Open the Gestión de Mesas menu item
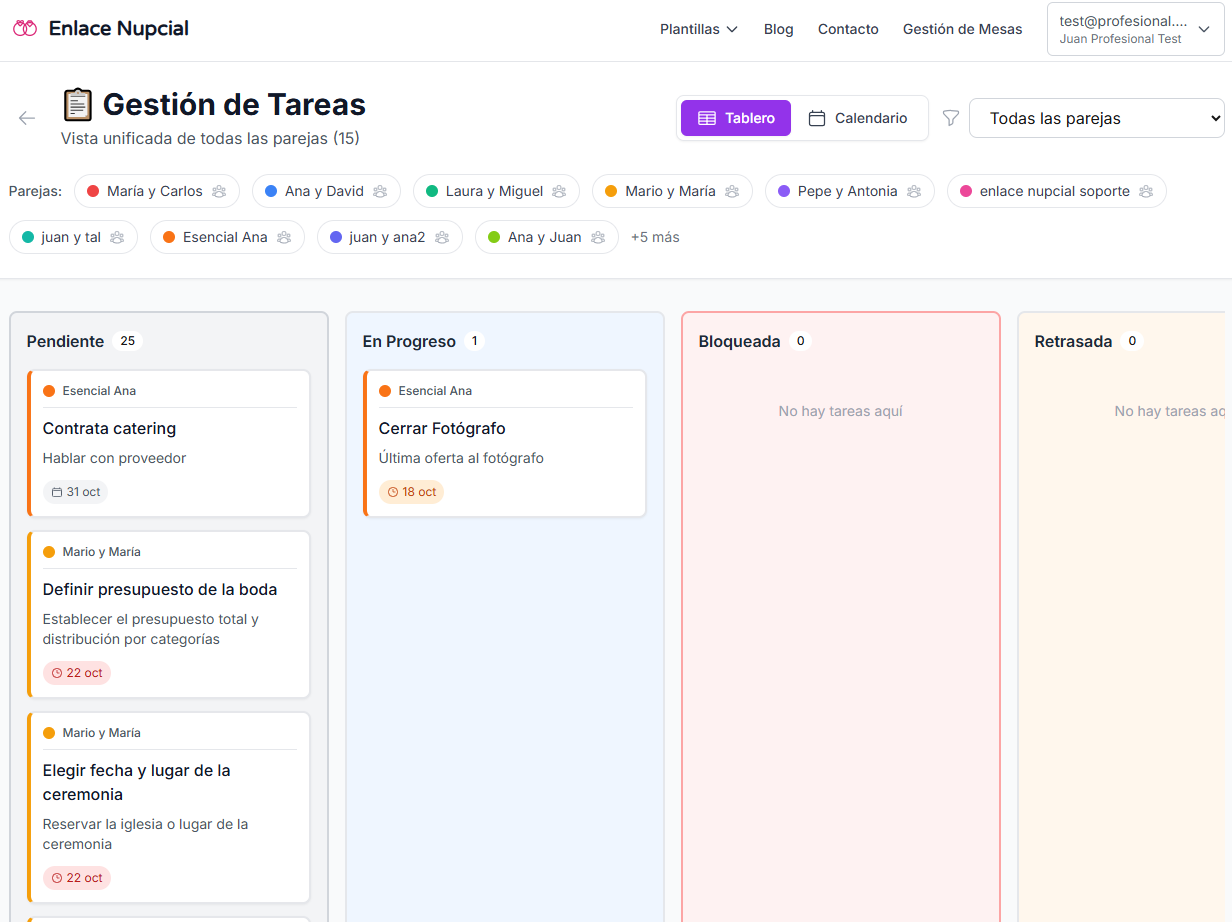The width and height of the screenshot is (1232, 922). (x=962, y=29)
